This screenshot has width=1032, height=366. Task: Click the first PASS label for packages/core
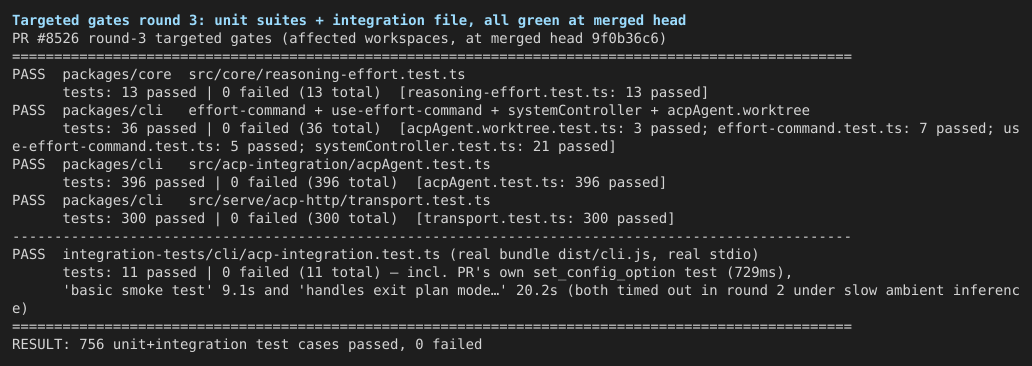pyautogui.click(x=29, y=74)
